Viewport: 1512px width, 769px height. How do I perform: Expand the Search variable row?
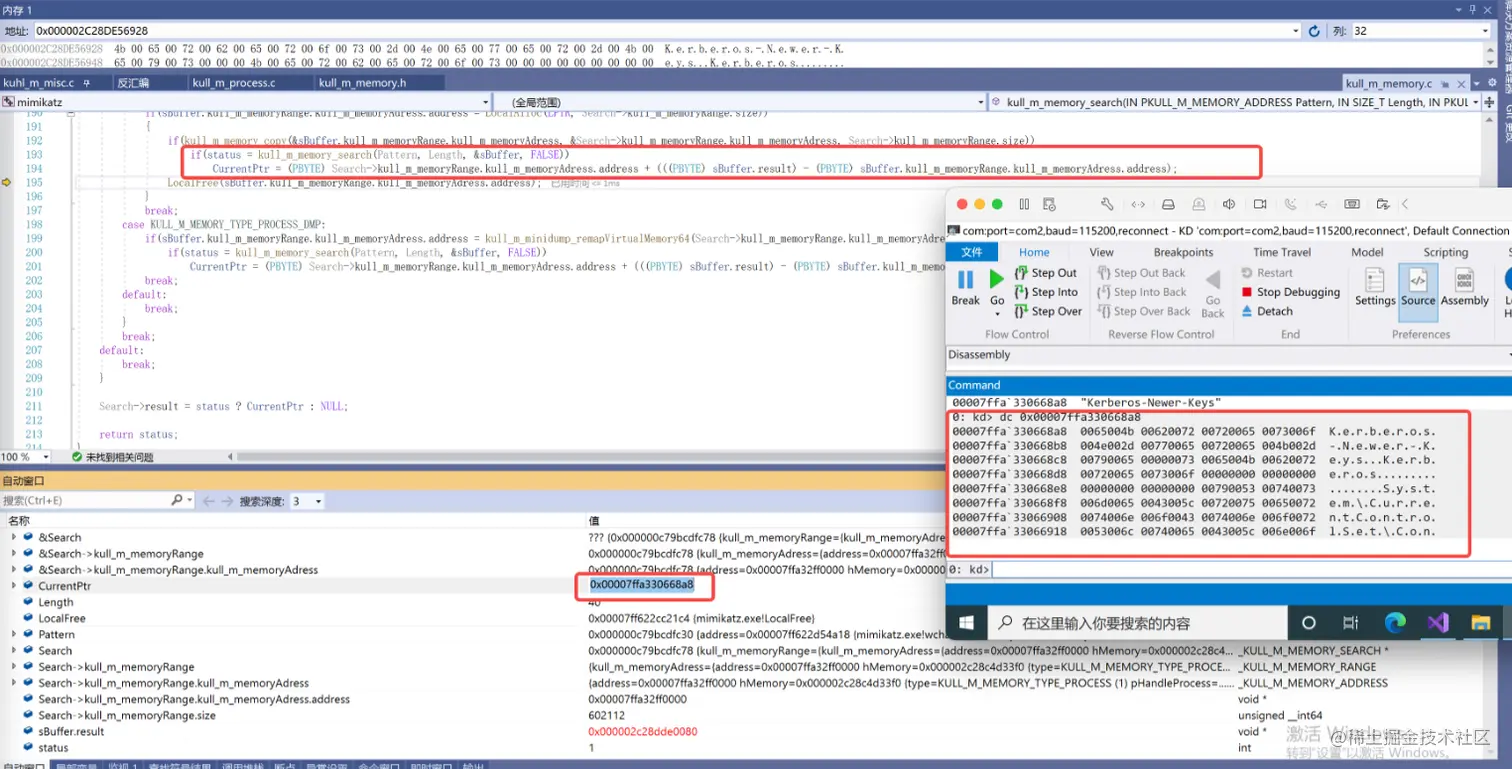pyautogui.click(x=14, y=650)
